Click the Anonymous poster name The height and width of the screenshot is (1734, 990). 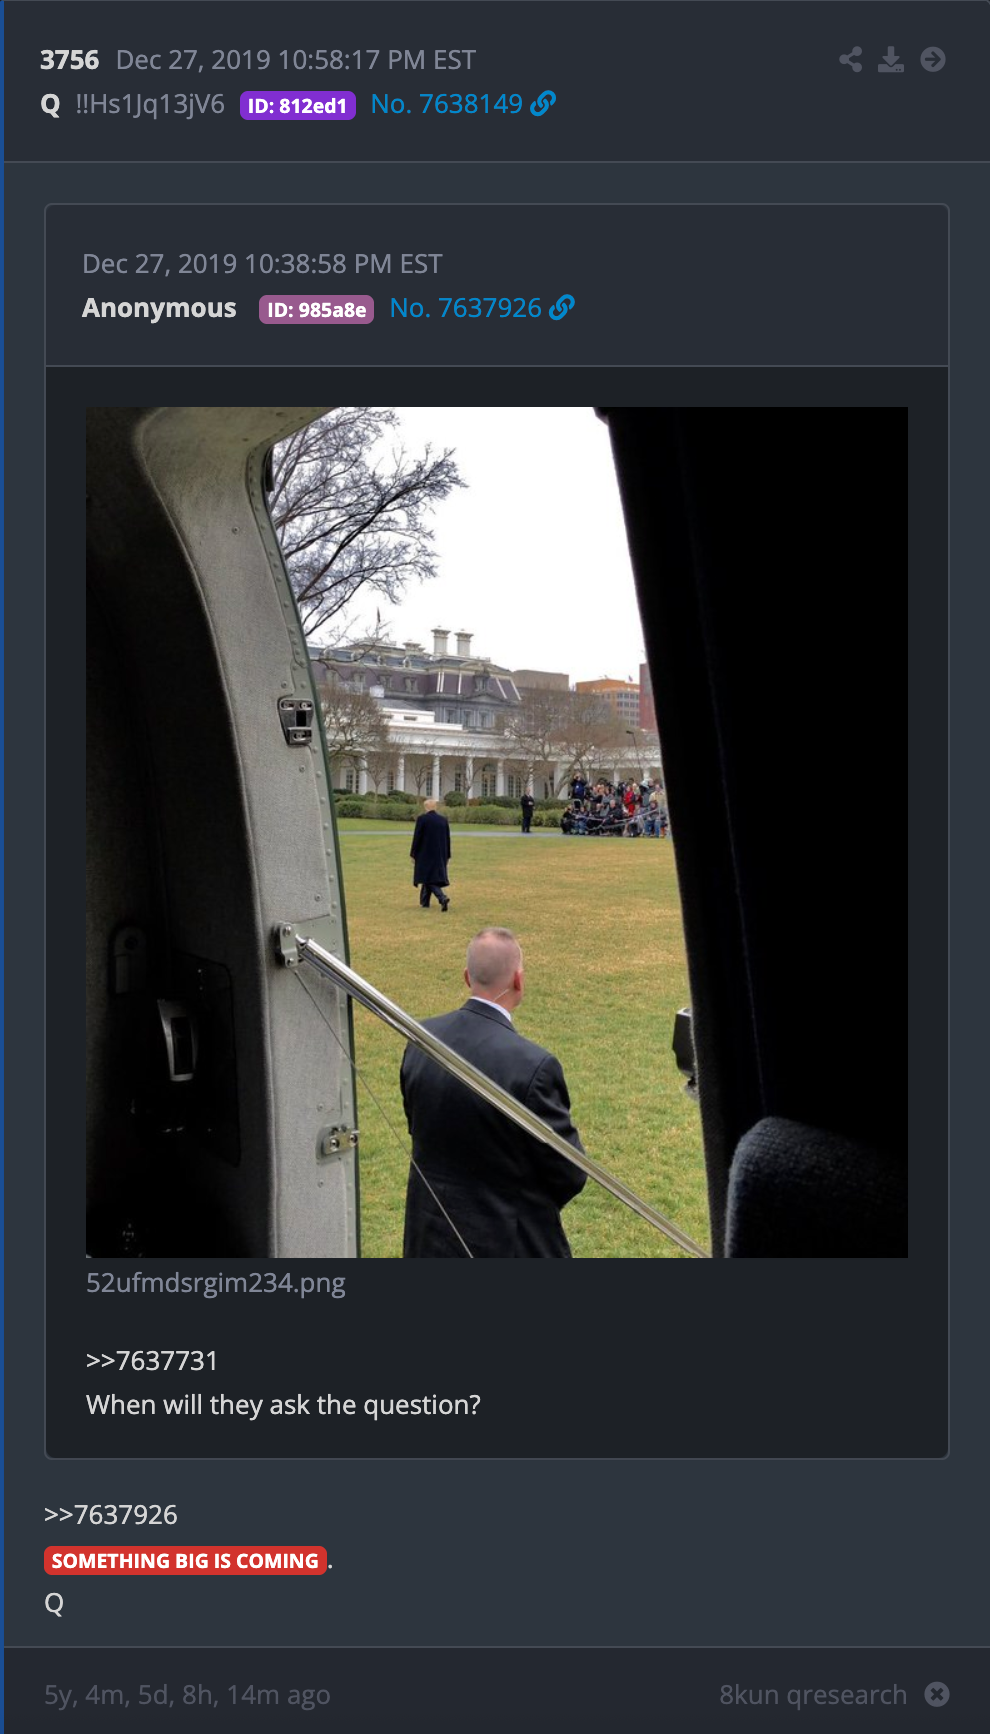(x=159, y=308)
